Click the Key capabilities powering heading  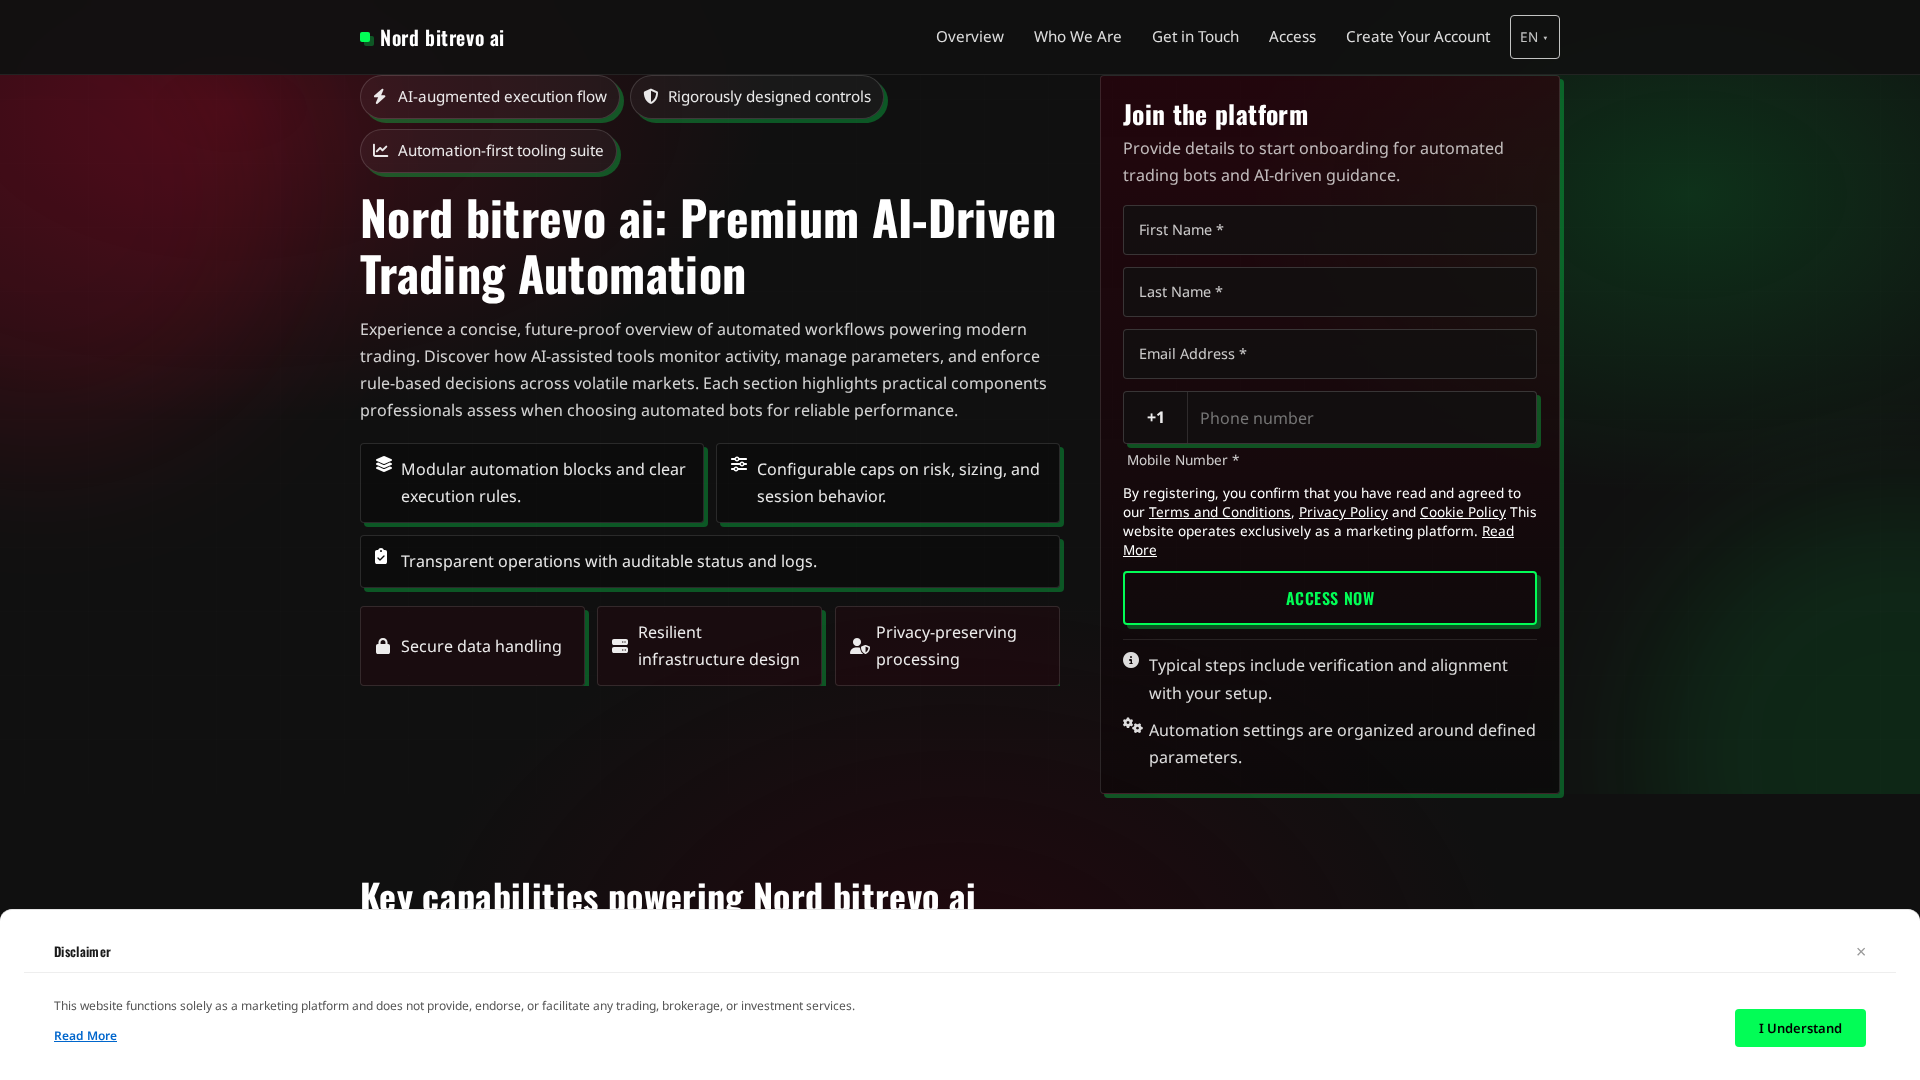[668, 895]
